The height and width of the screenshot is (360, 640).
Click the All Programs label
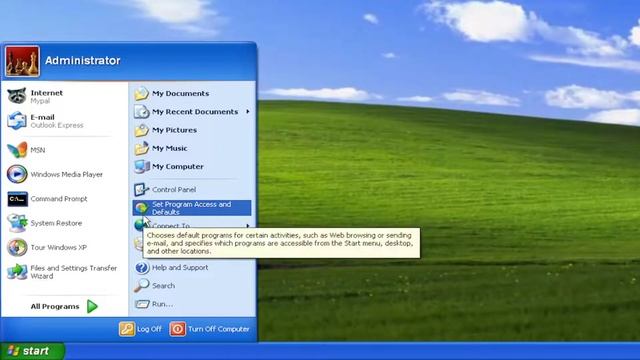(x=55, y=307)
